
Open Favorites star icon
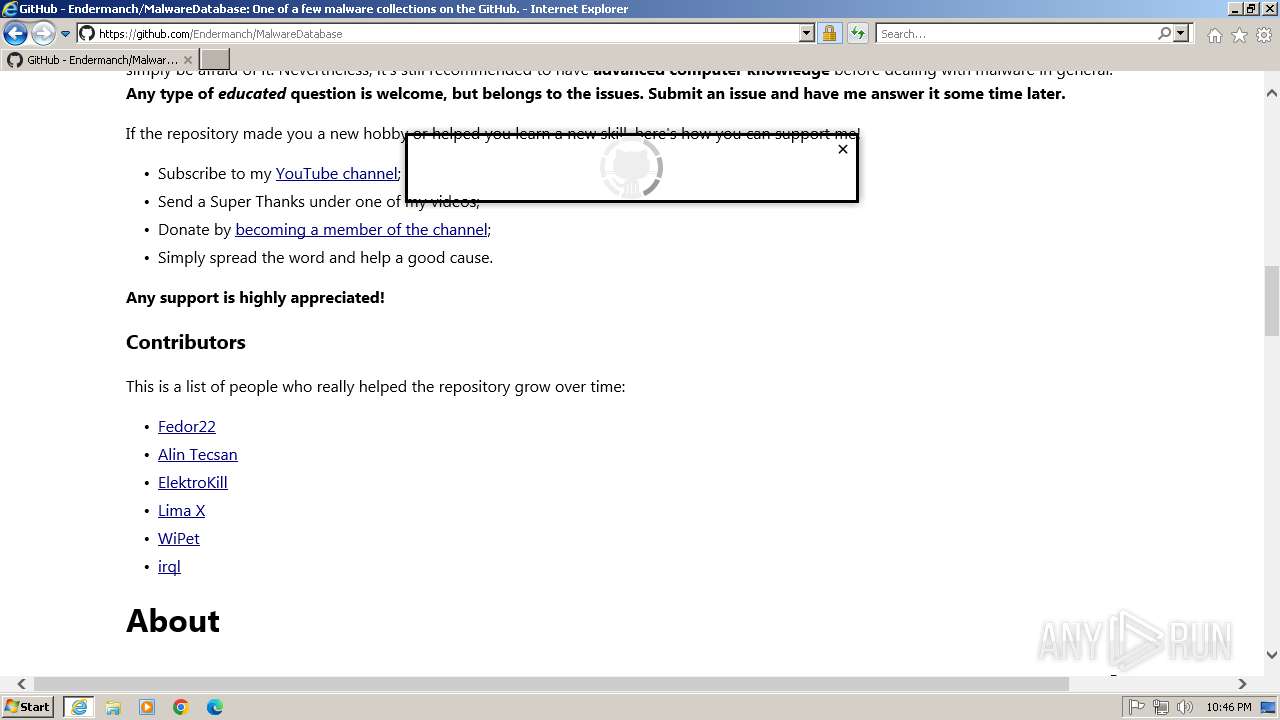[1239, 35]
